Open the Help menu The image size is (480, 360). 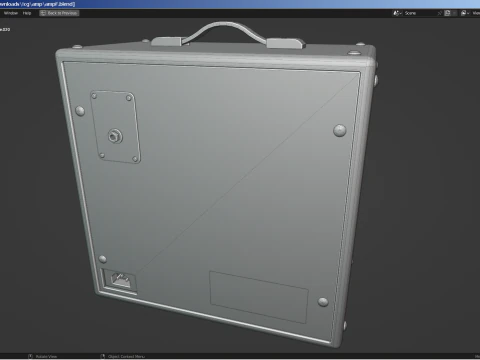27,13
